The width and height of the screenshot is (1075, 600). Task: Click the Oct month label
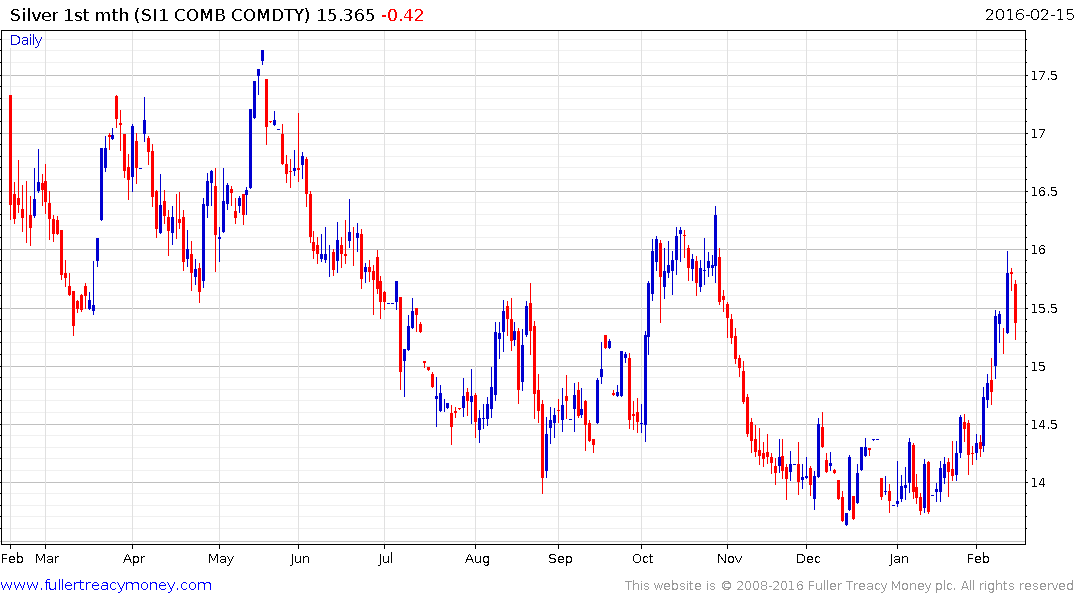coord(642,559)
